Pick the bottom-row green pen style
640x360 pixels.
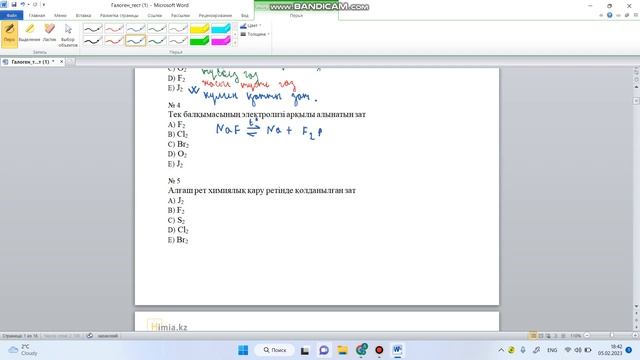(157, 40)
